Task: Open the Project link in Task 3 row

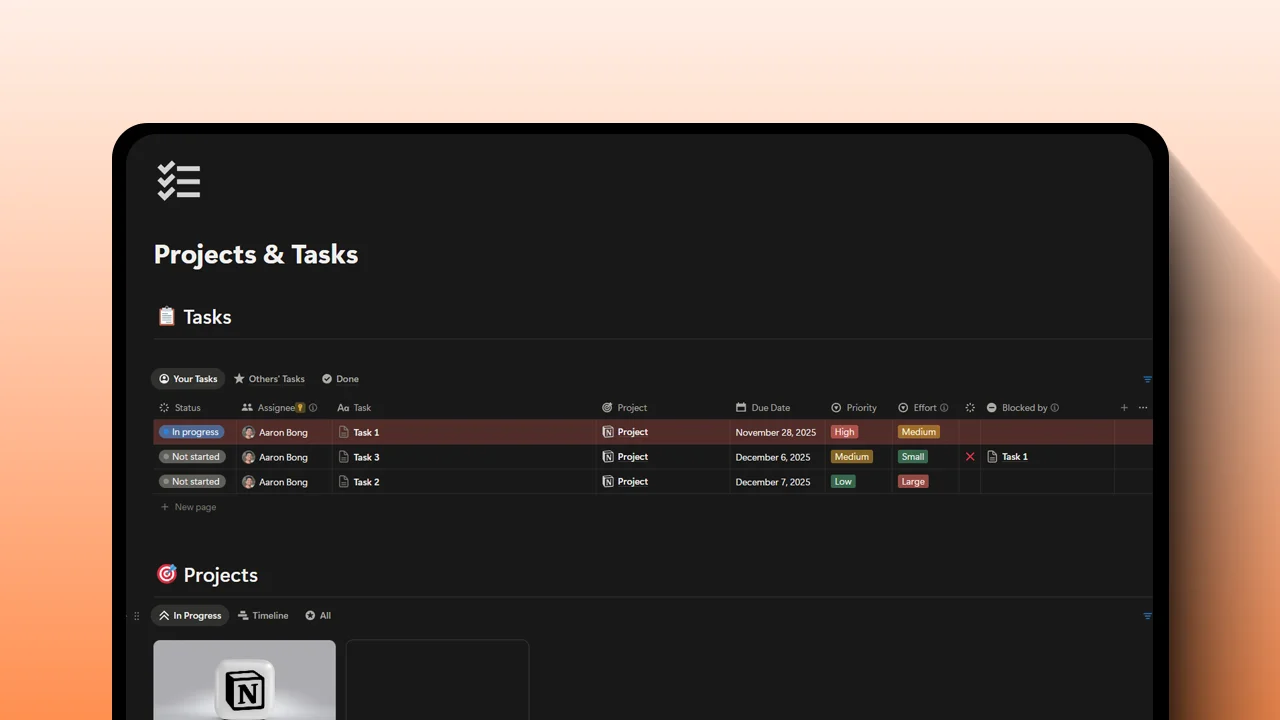Action: click(x=633, y=457)
